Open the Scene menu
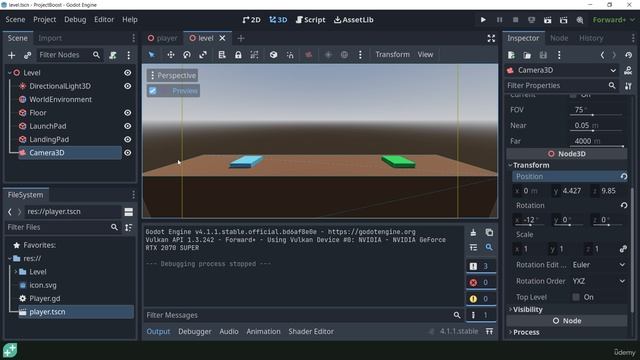640x360 pixels. (x=15, y=20)
